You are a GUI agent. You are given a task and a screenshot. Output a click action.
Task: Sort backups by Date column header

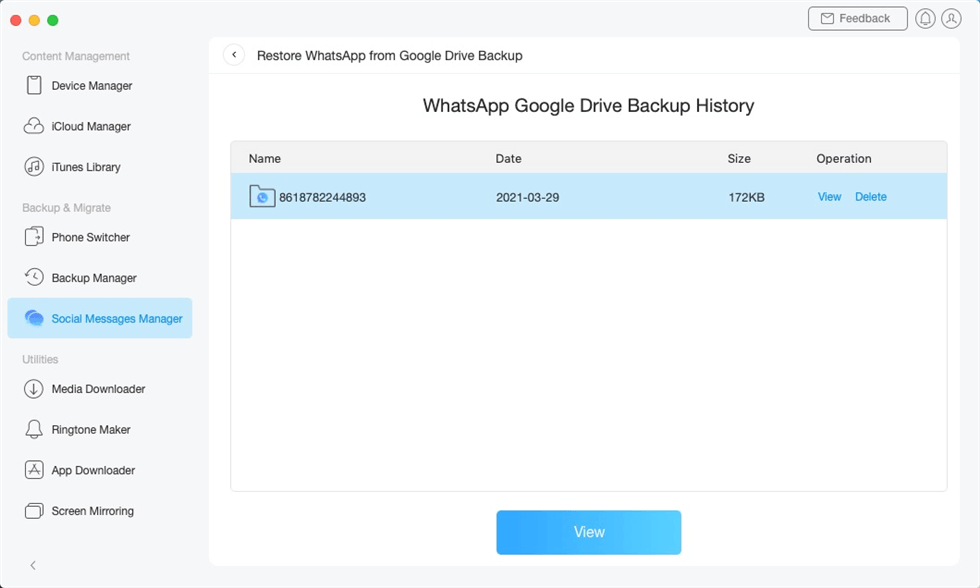coord(508,158)
